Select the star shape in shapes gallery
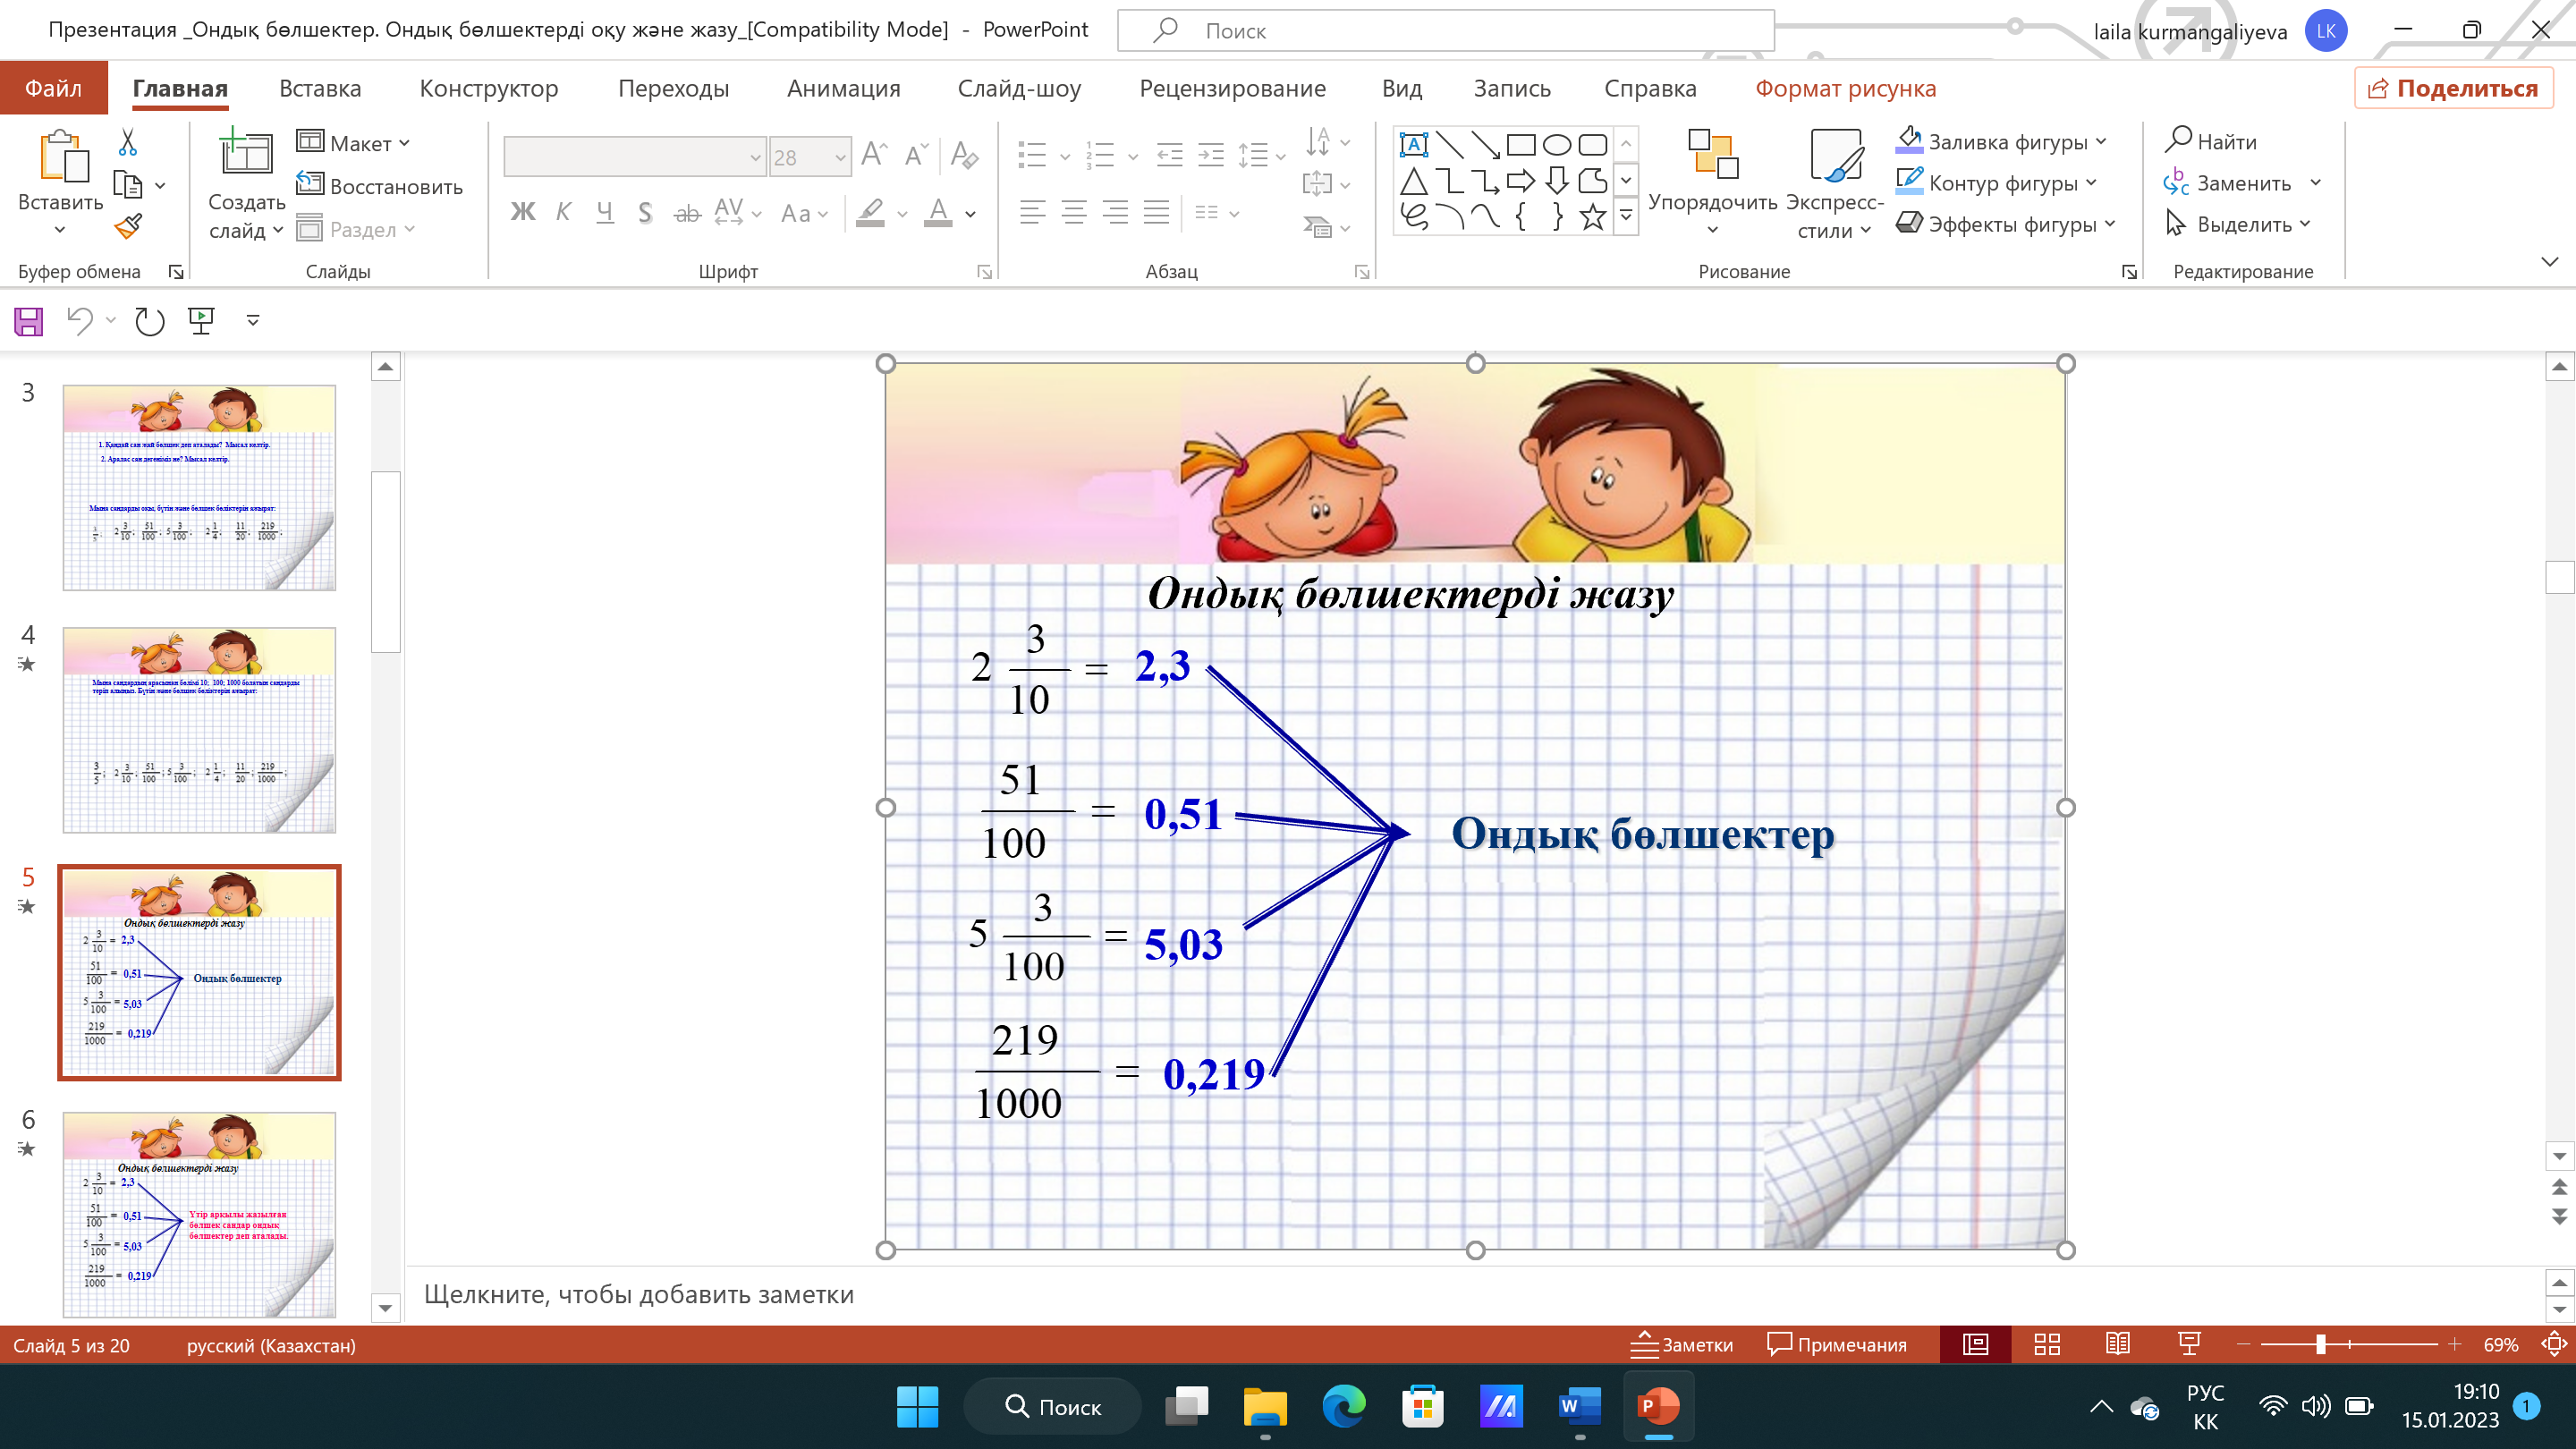Viewport: 2576px width, 1449px height. (1592, 216)
